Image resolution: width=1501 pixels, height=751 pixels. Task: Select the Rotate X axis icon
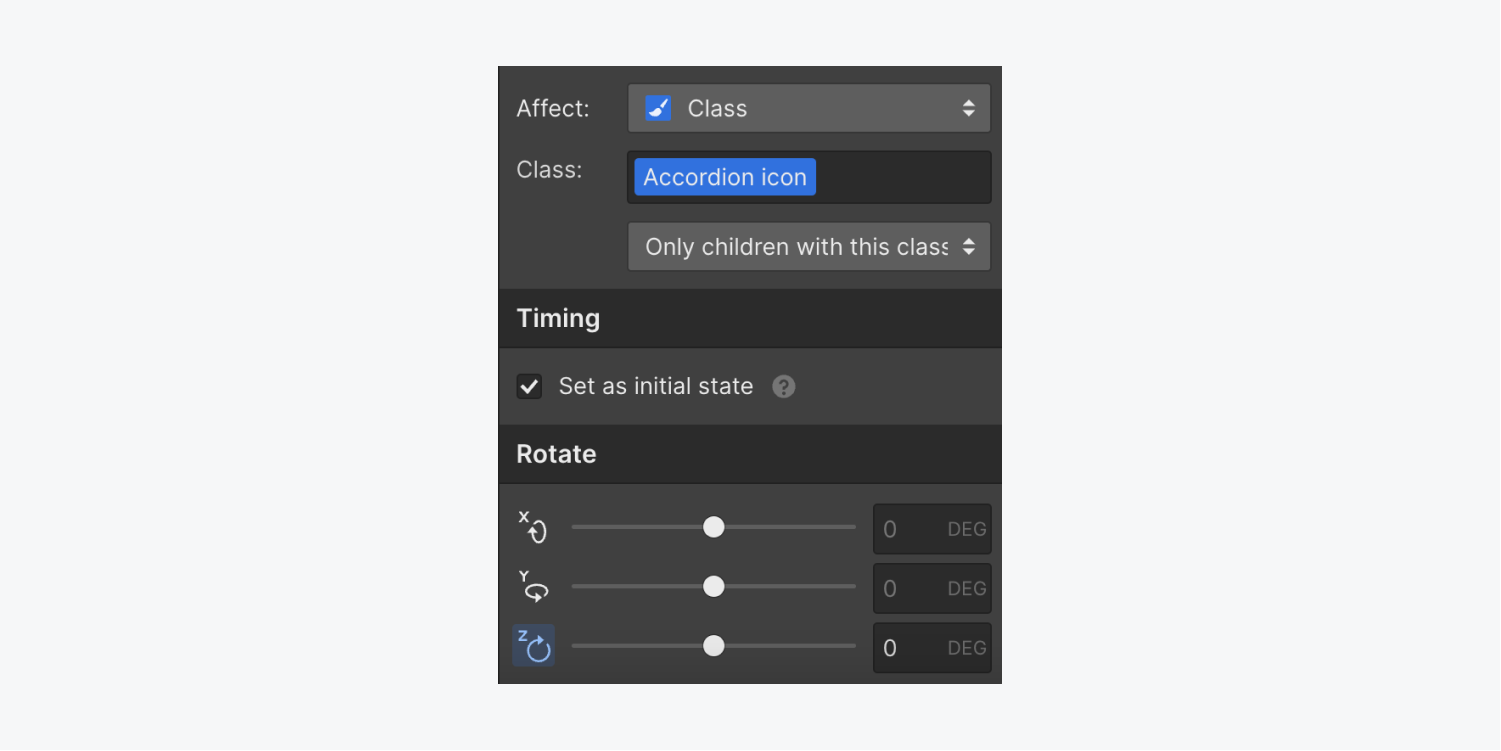pyautogui.click(x=533, y=527)
